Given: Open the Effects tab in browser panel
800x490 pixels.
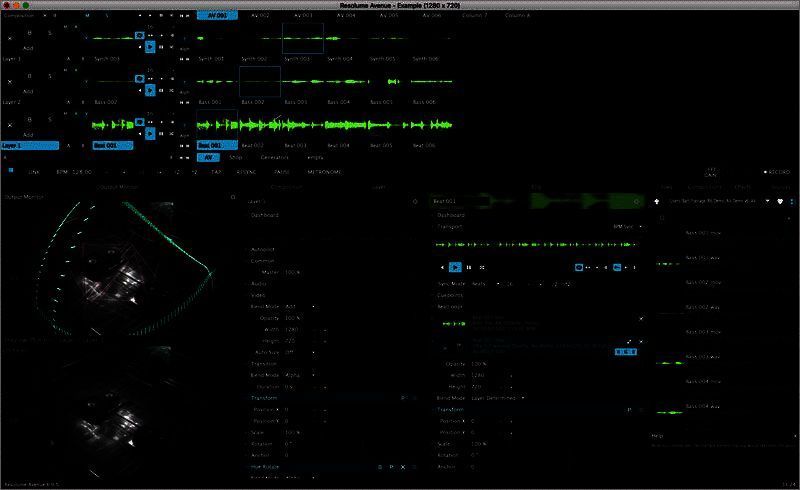Looking at the screenshot, I should tap(742, 187).
